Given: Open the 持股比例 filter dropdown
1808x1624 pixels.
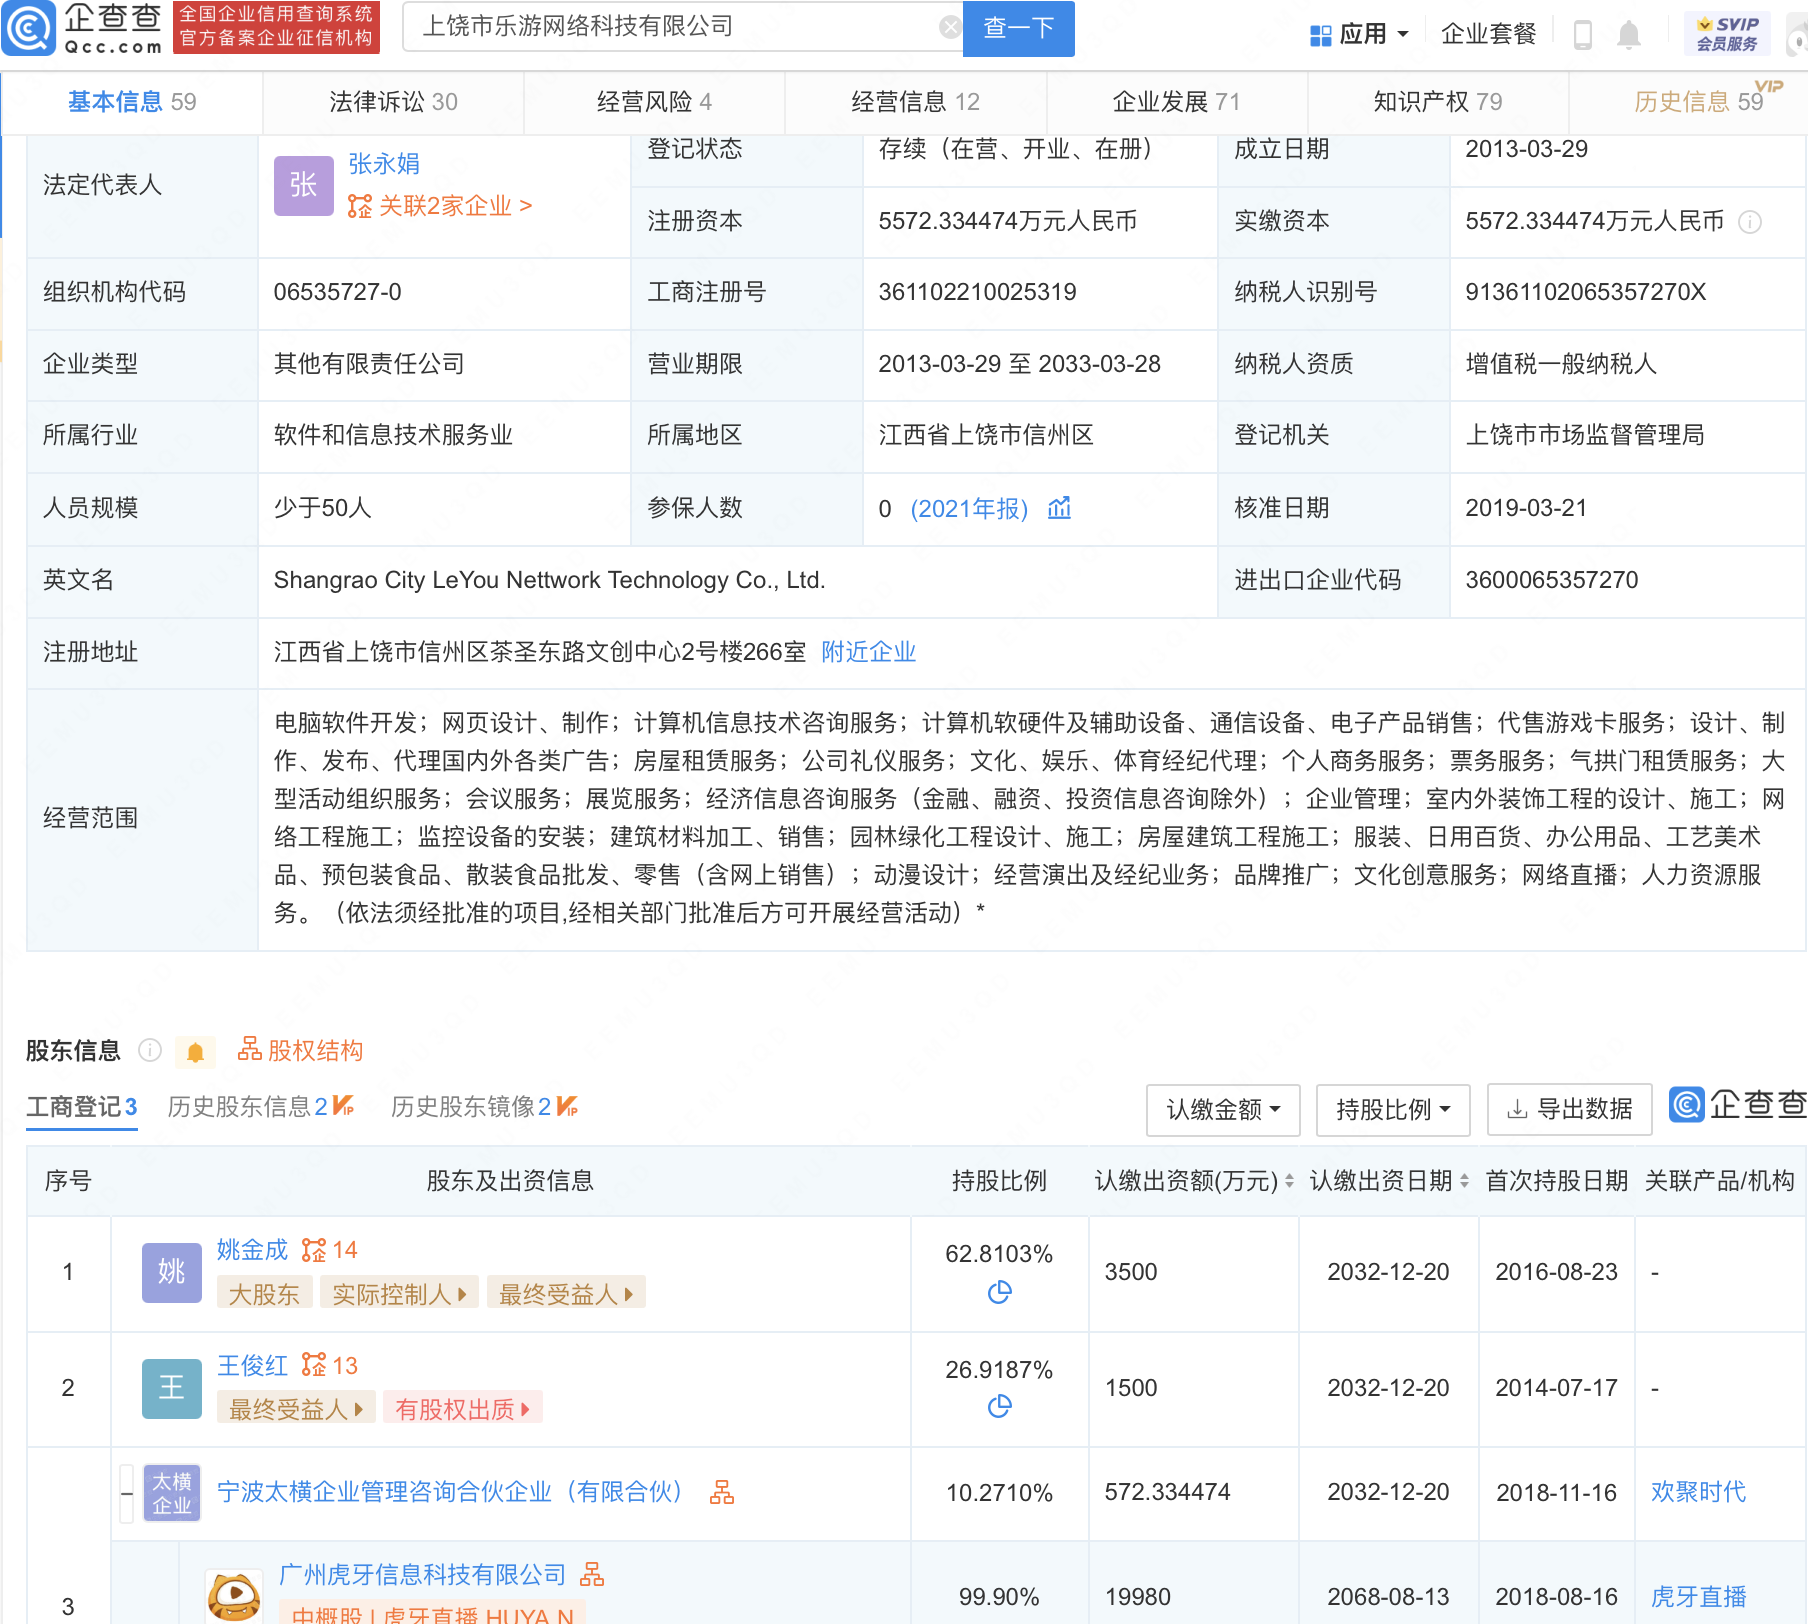Looking at the screenshot, I should [1393, 1109].
